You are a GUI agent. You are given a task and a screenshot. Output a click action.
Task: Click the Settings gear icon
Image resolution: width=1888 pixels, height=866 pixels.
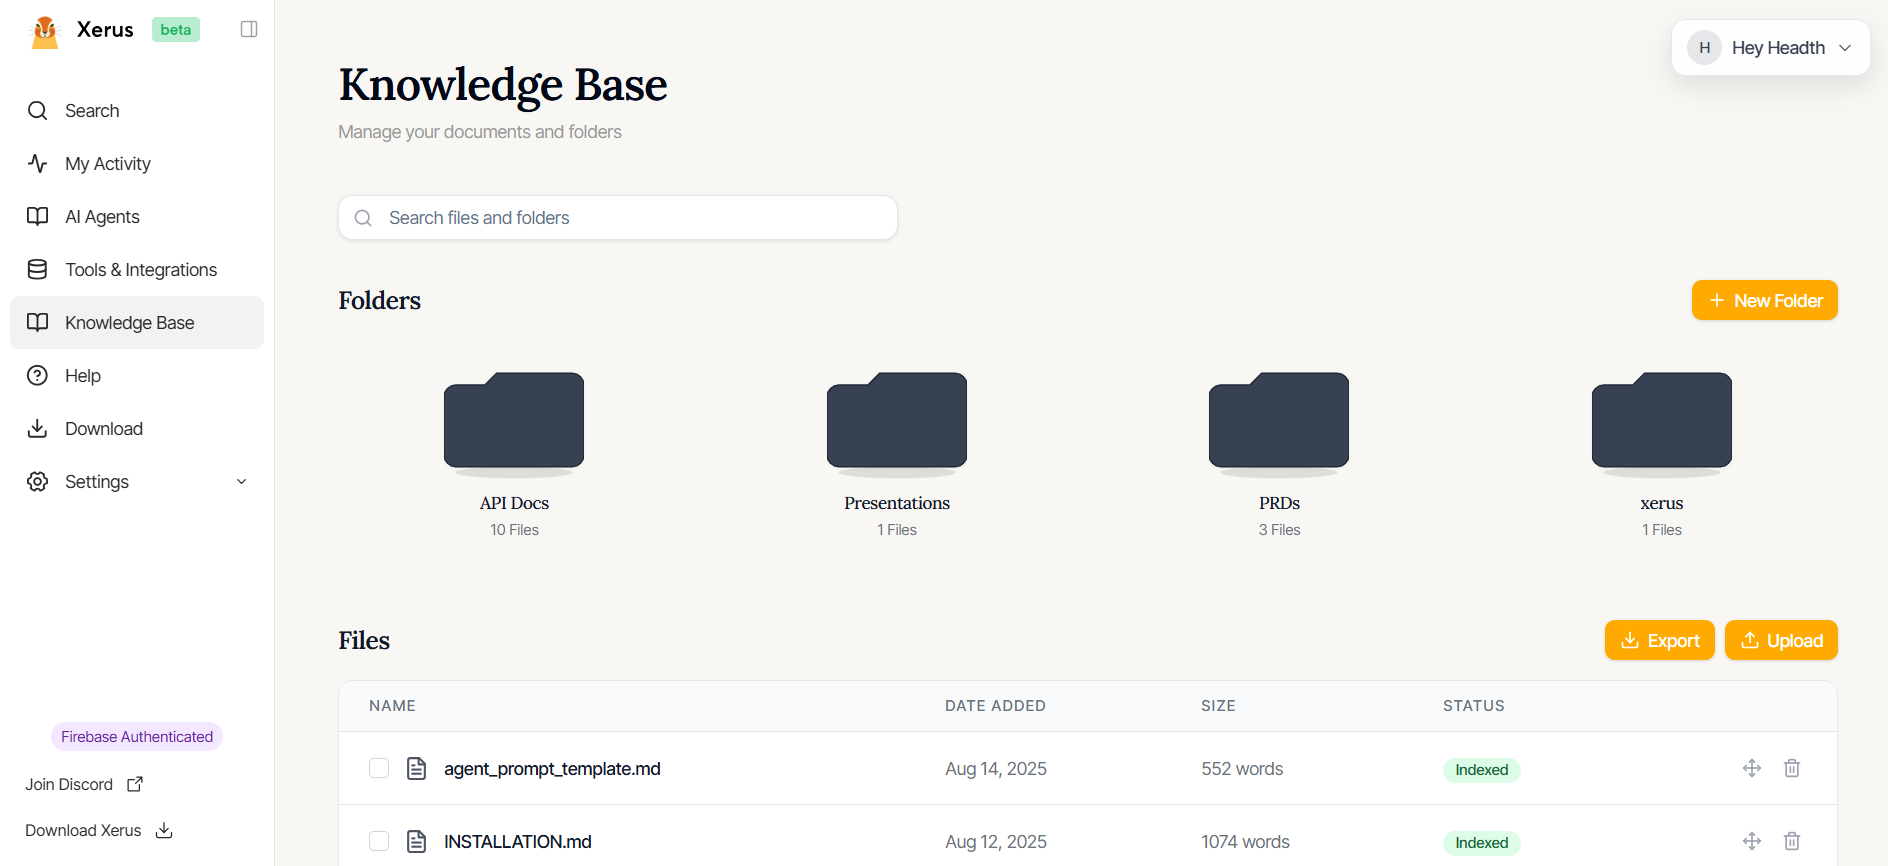tap(38, 482)
